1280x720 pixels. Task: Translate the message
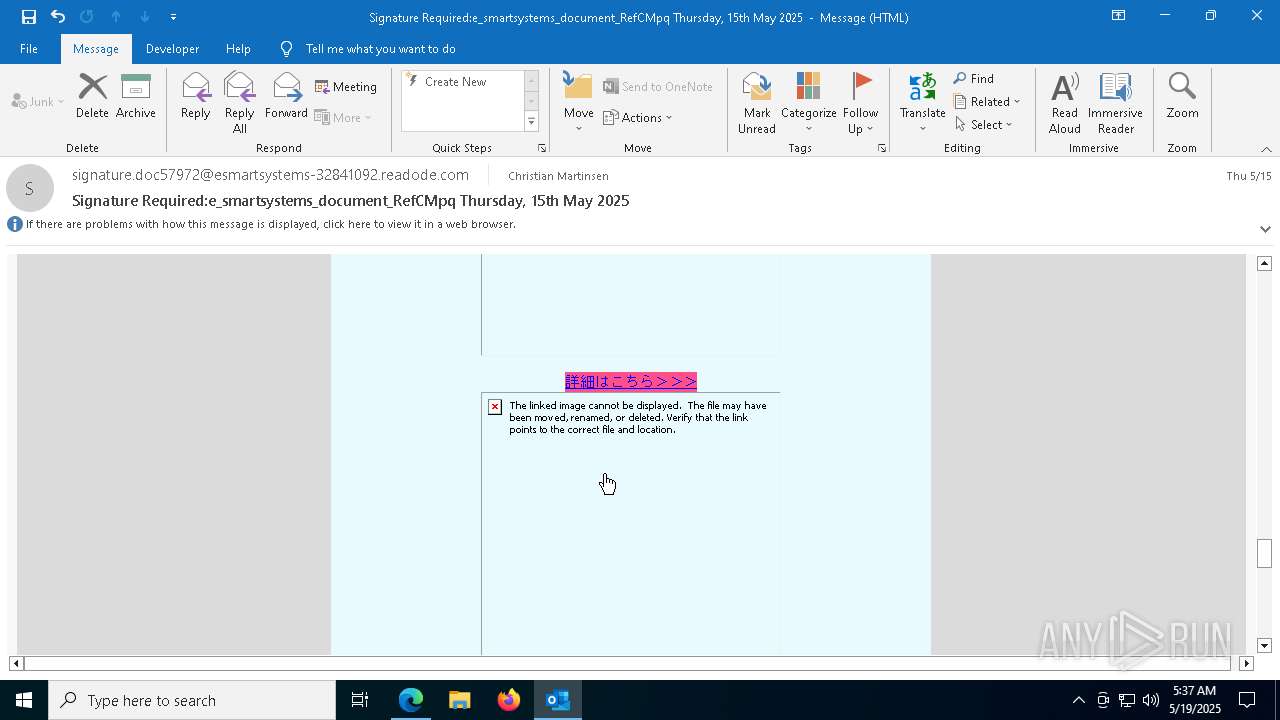922,103
